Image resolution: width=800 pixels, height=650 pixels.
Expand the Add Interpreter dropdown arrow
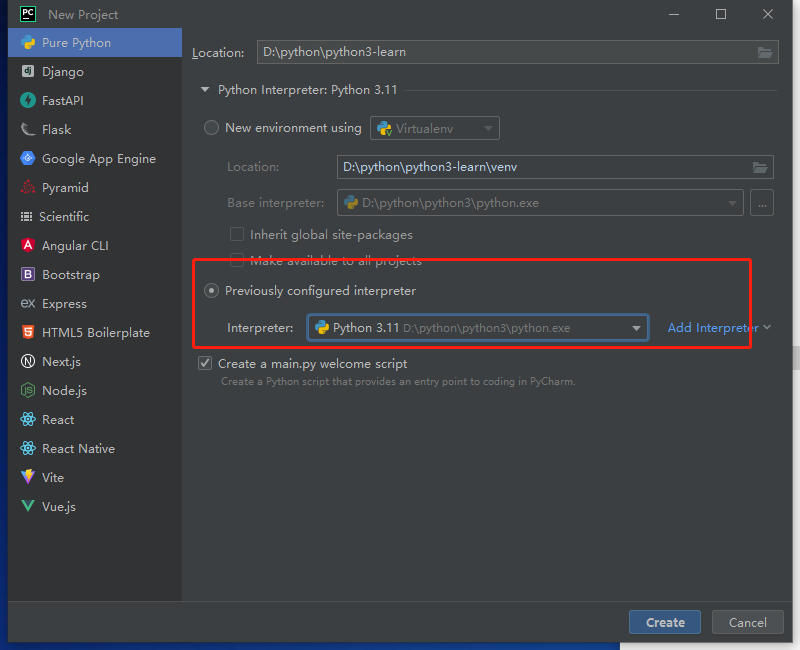[x=767, y=328]
